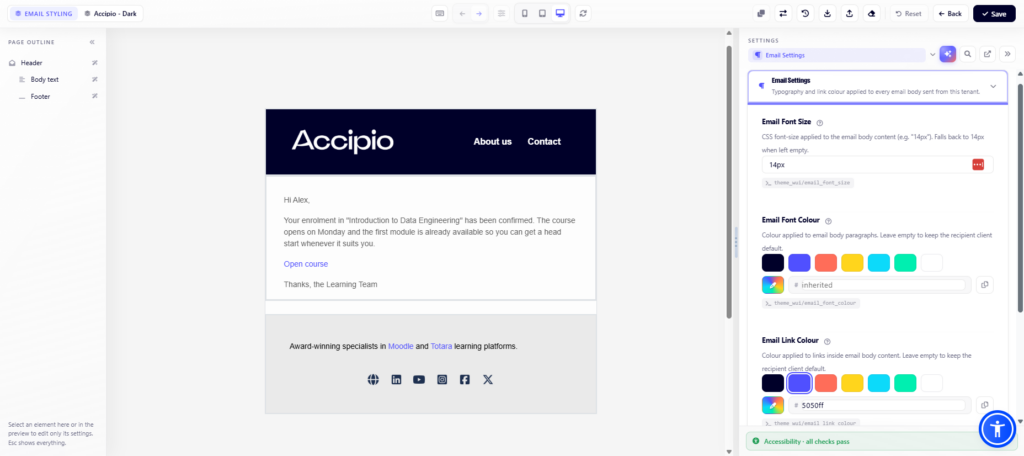1024x456 pixels.
Task: Open the sliders options icon in toolbar
Action: coord(502,13)
